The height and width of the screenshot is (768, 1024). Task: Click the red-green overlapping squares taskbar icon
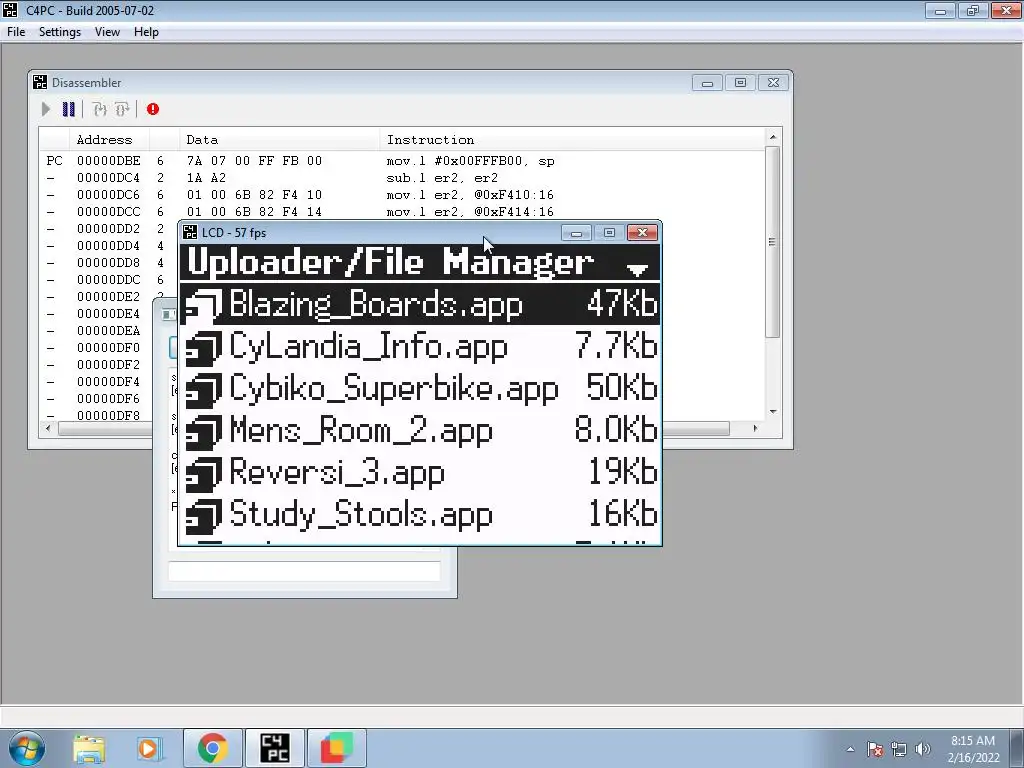pos(336,748)
